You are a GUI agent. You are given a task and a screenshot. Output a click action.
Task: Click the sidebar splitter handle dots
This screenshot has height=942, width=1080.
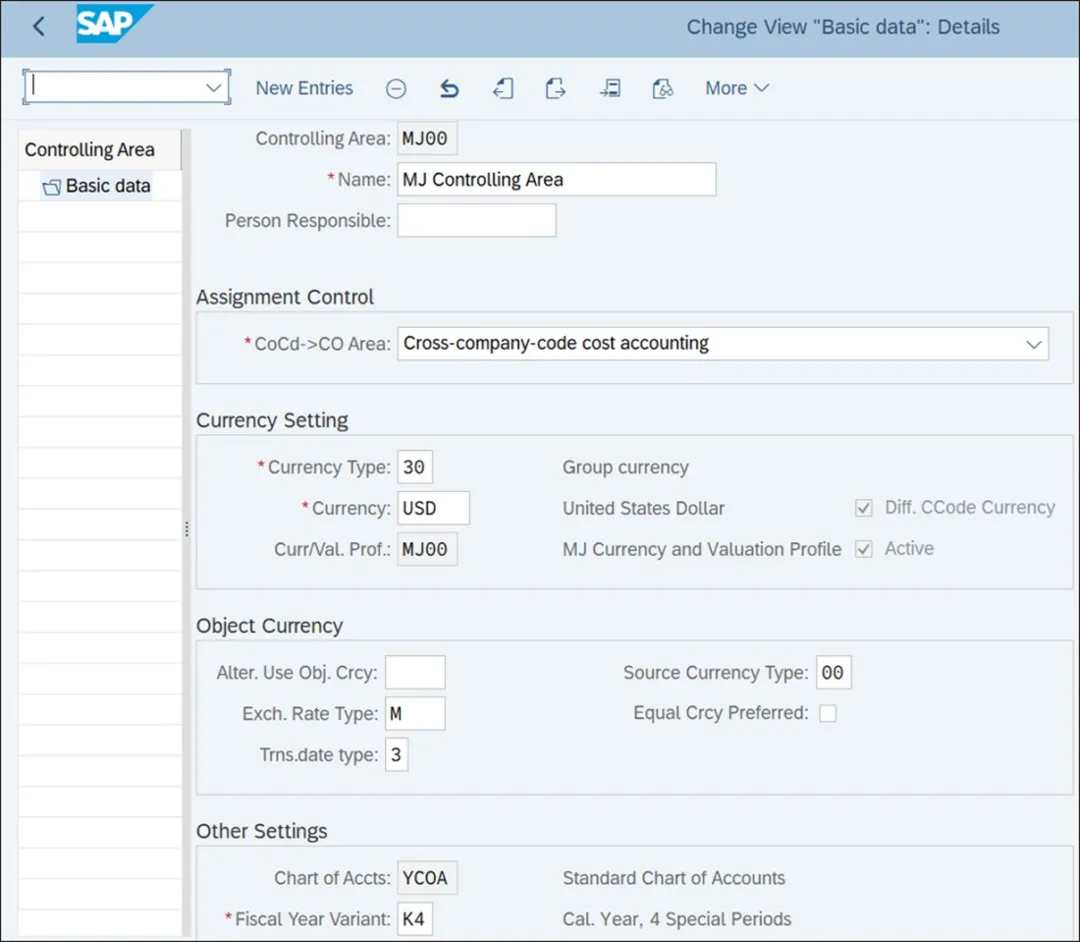pos(187,529)
